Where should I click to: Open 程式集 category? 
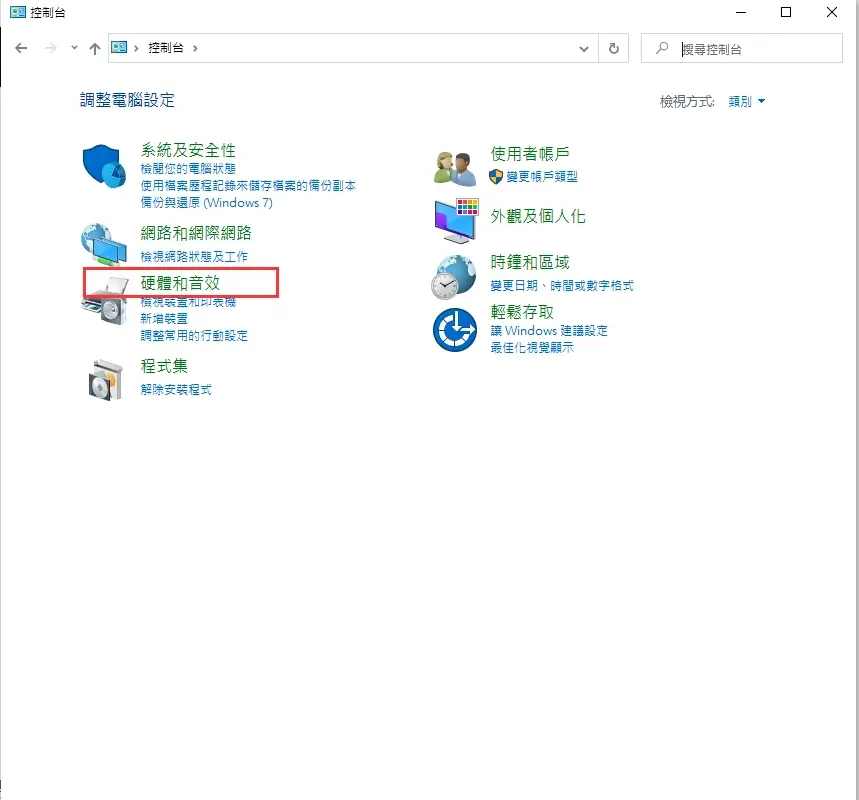[164, 366]
